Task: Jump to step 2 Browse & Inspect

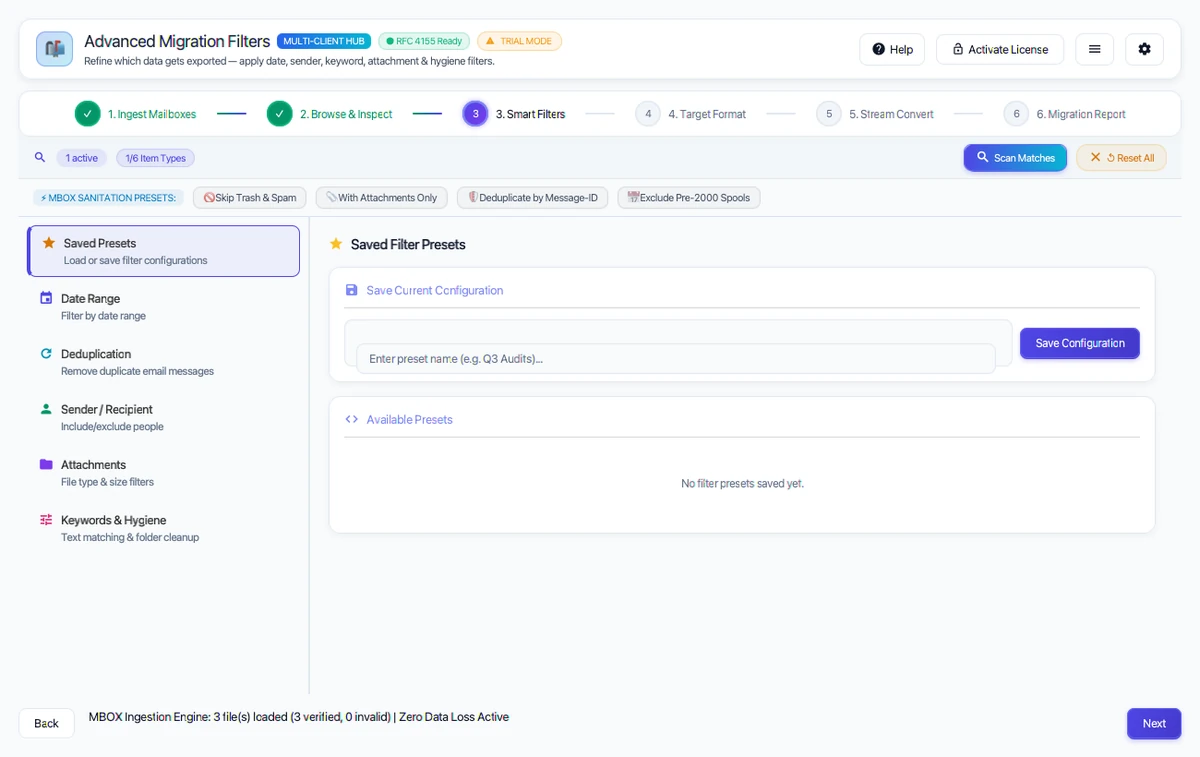Action: tap(330, 114)
